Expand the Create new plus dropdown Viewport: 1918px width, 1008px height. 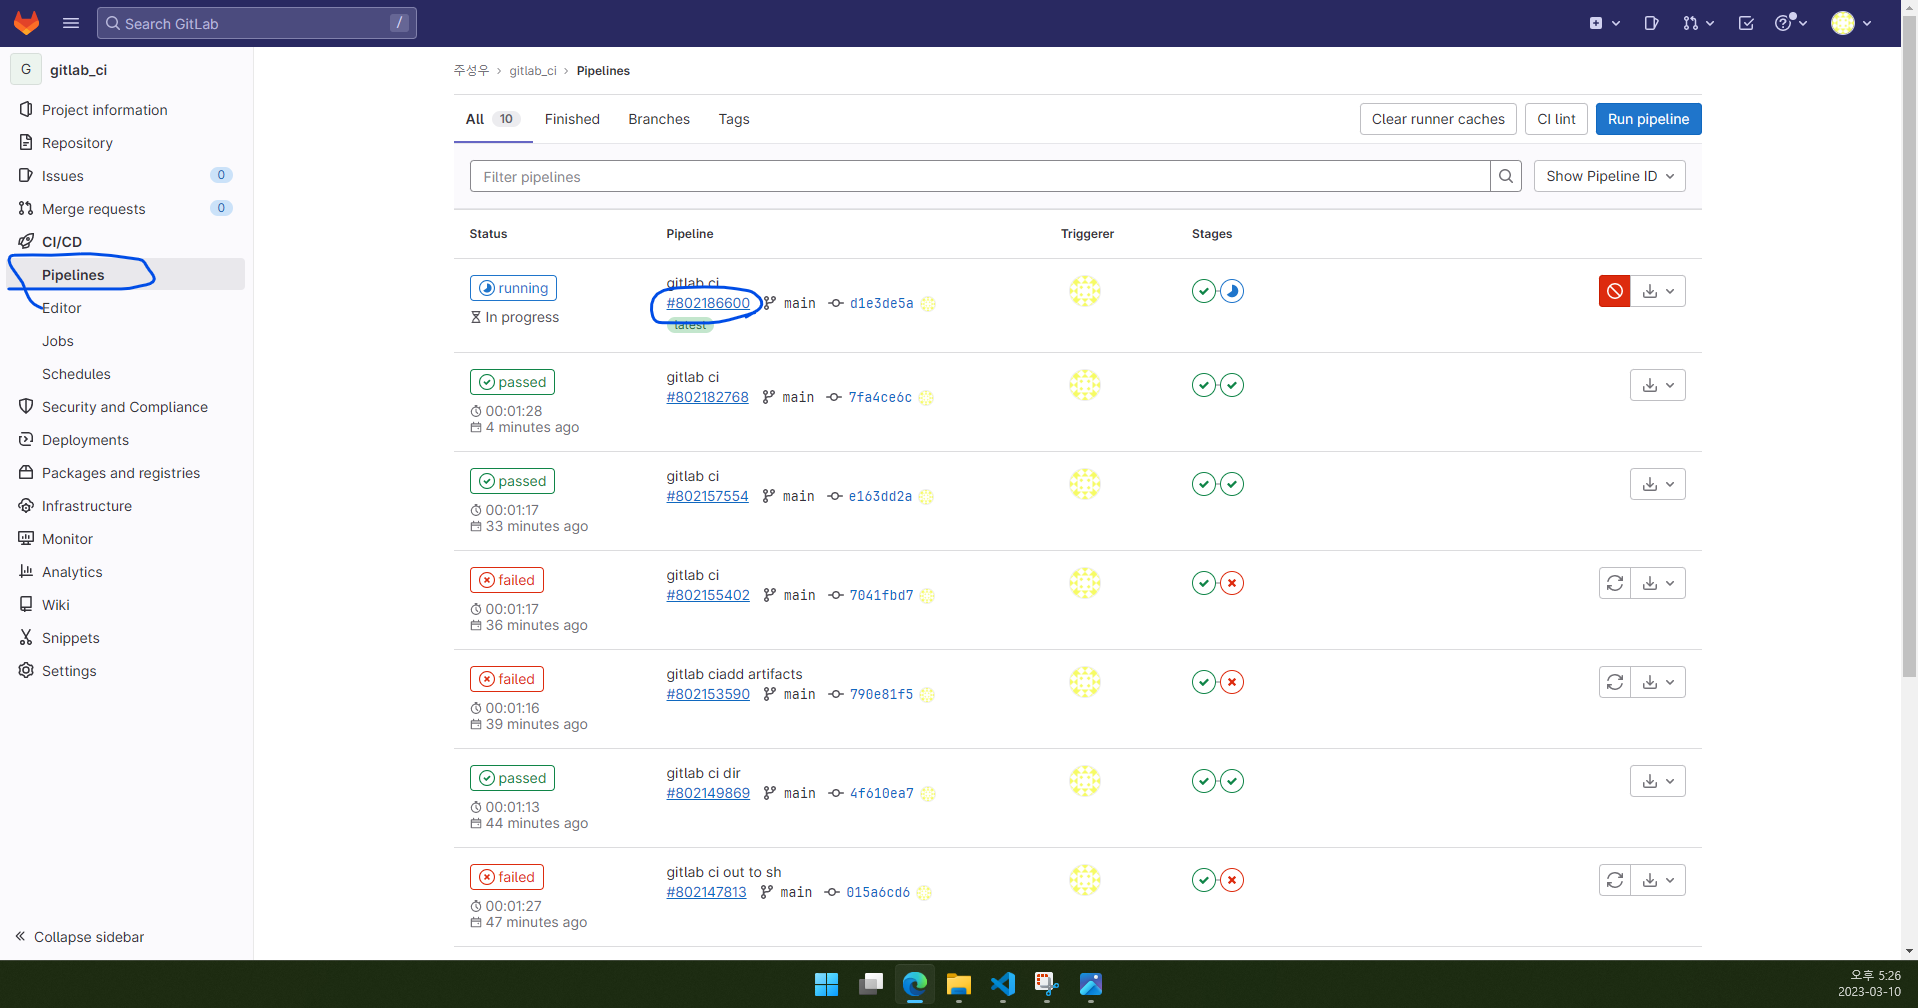pos(1604,23)
